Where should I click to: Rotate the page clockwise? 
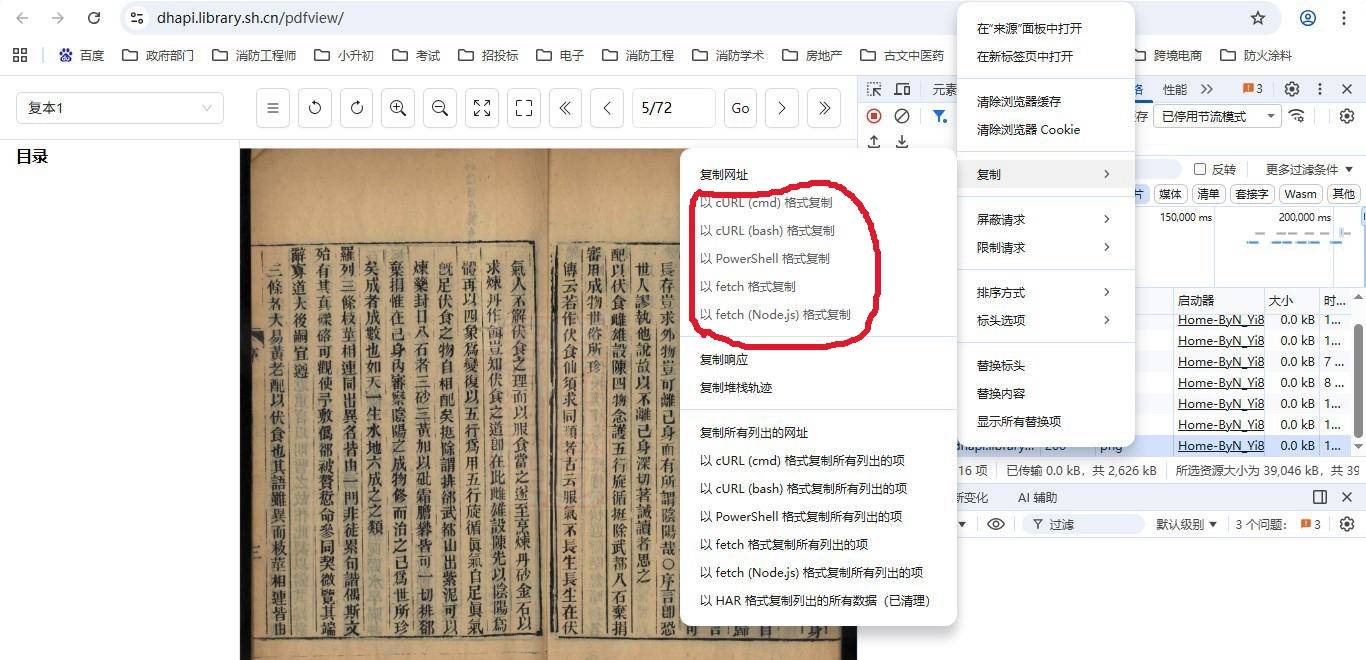pyautogui.click(x=356, y=108)
